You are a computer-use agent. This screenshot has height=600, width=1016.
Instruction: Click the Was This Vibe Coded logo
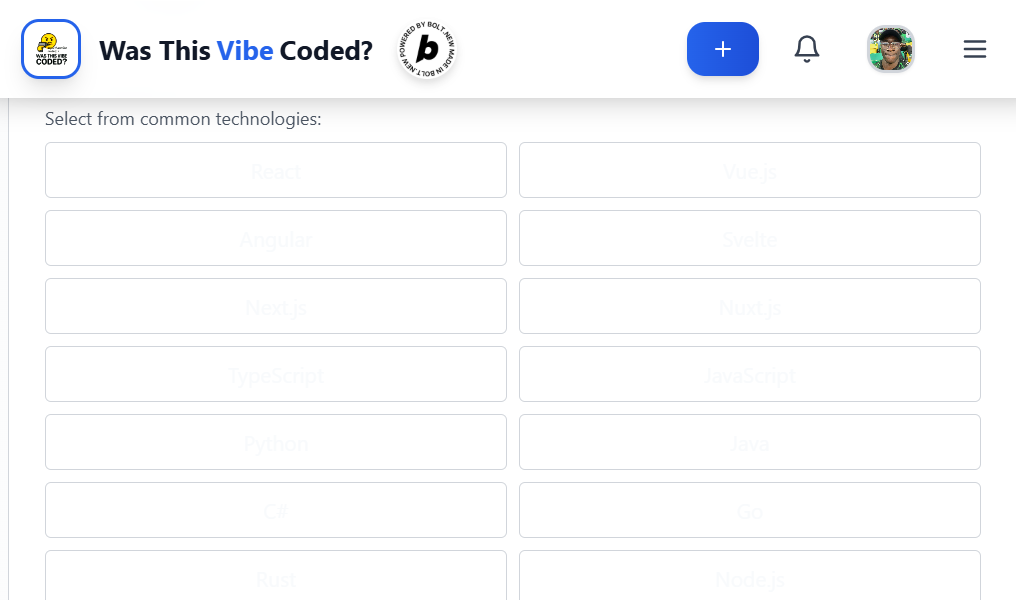click(x=50, y=49)
